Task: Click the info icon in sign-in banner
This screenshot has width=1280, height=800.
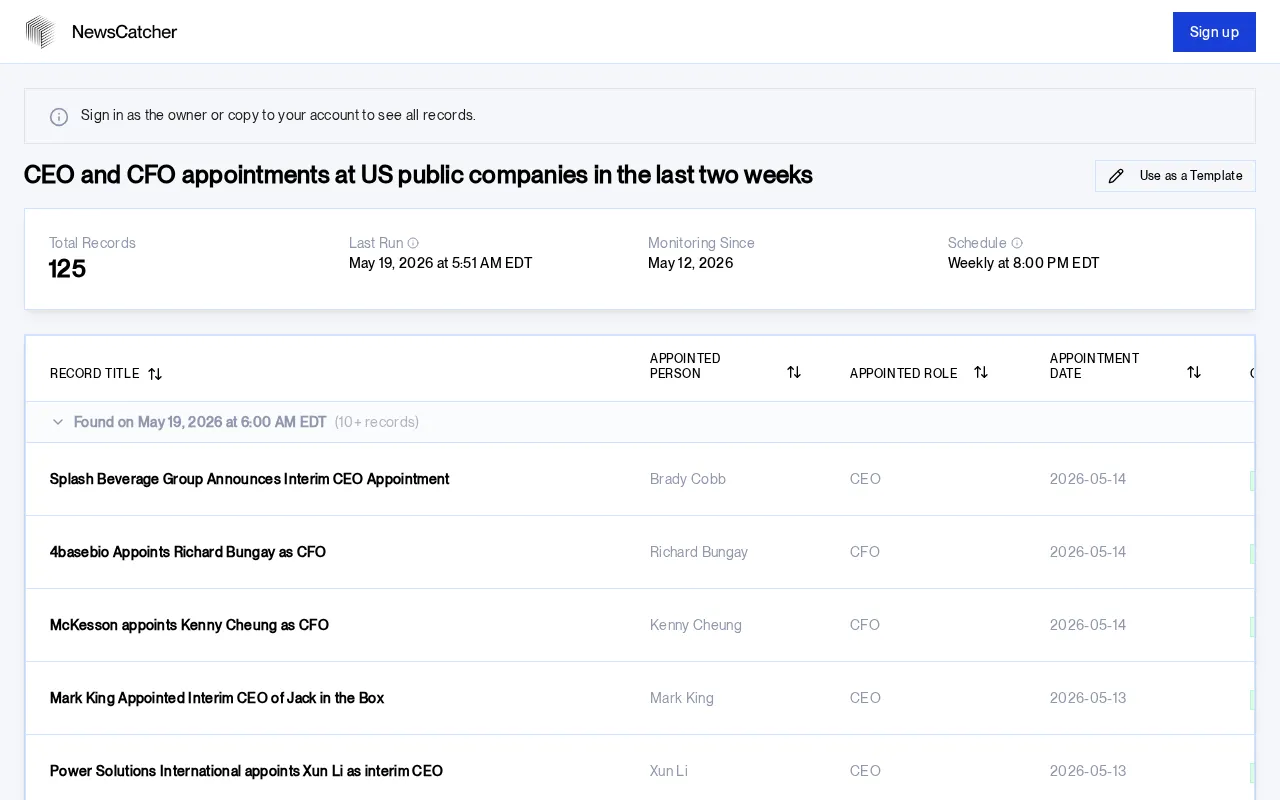Action: point(59,117)
